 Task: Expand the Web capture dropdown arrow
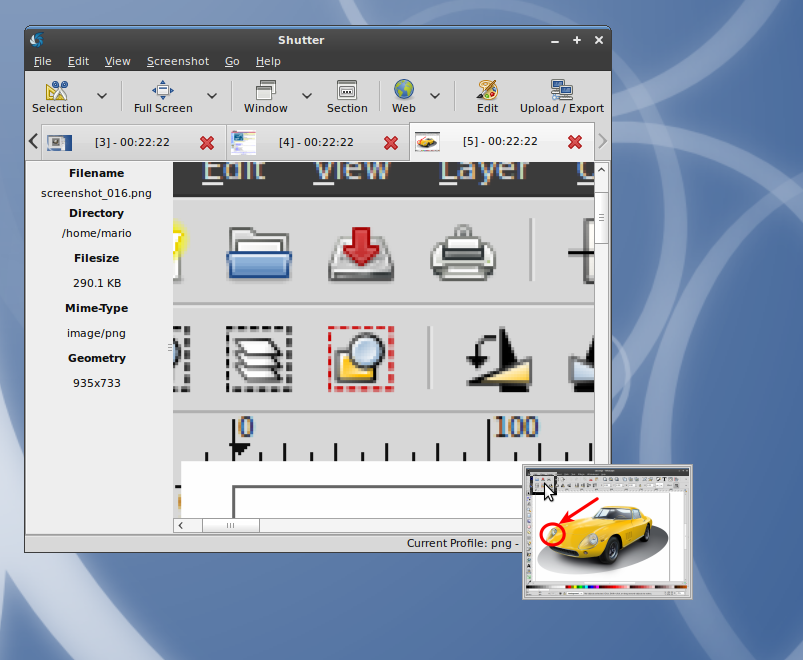point(435,96)
